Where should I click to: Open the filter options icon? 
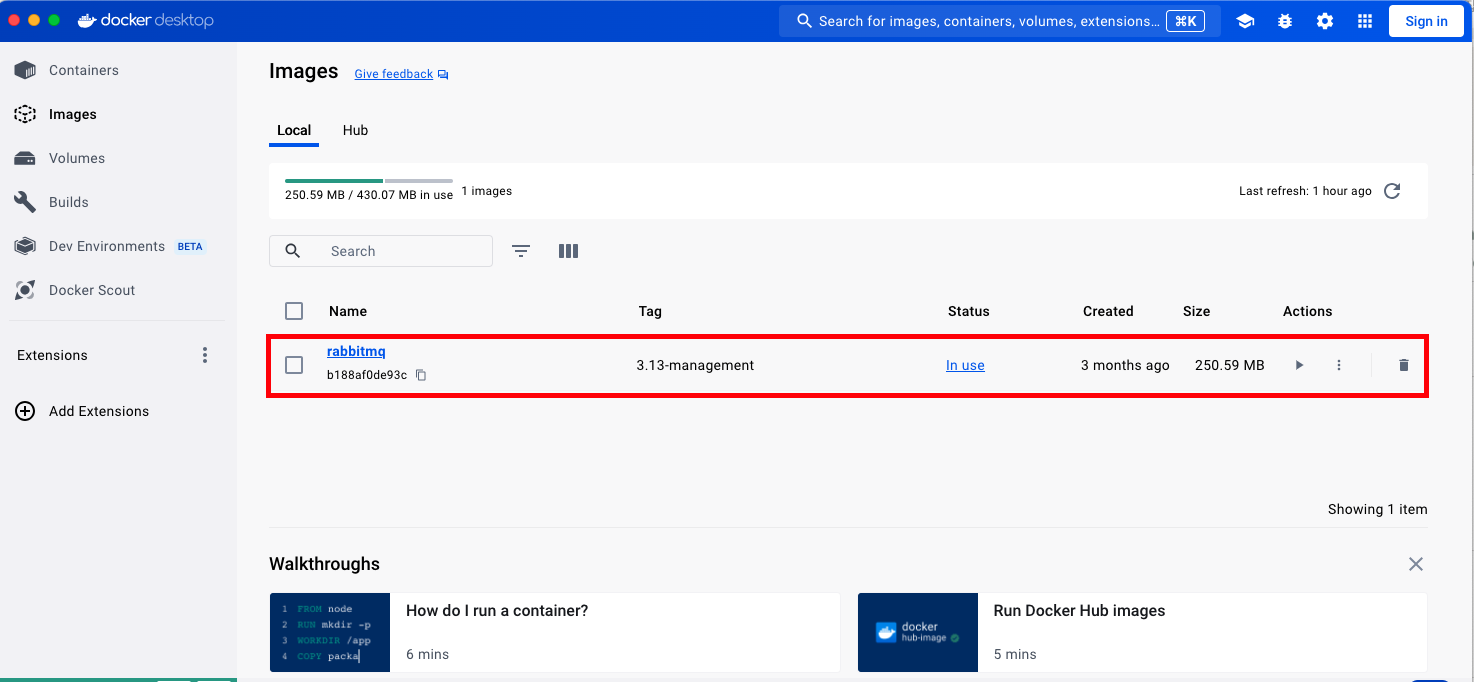[x=521, y=251]
